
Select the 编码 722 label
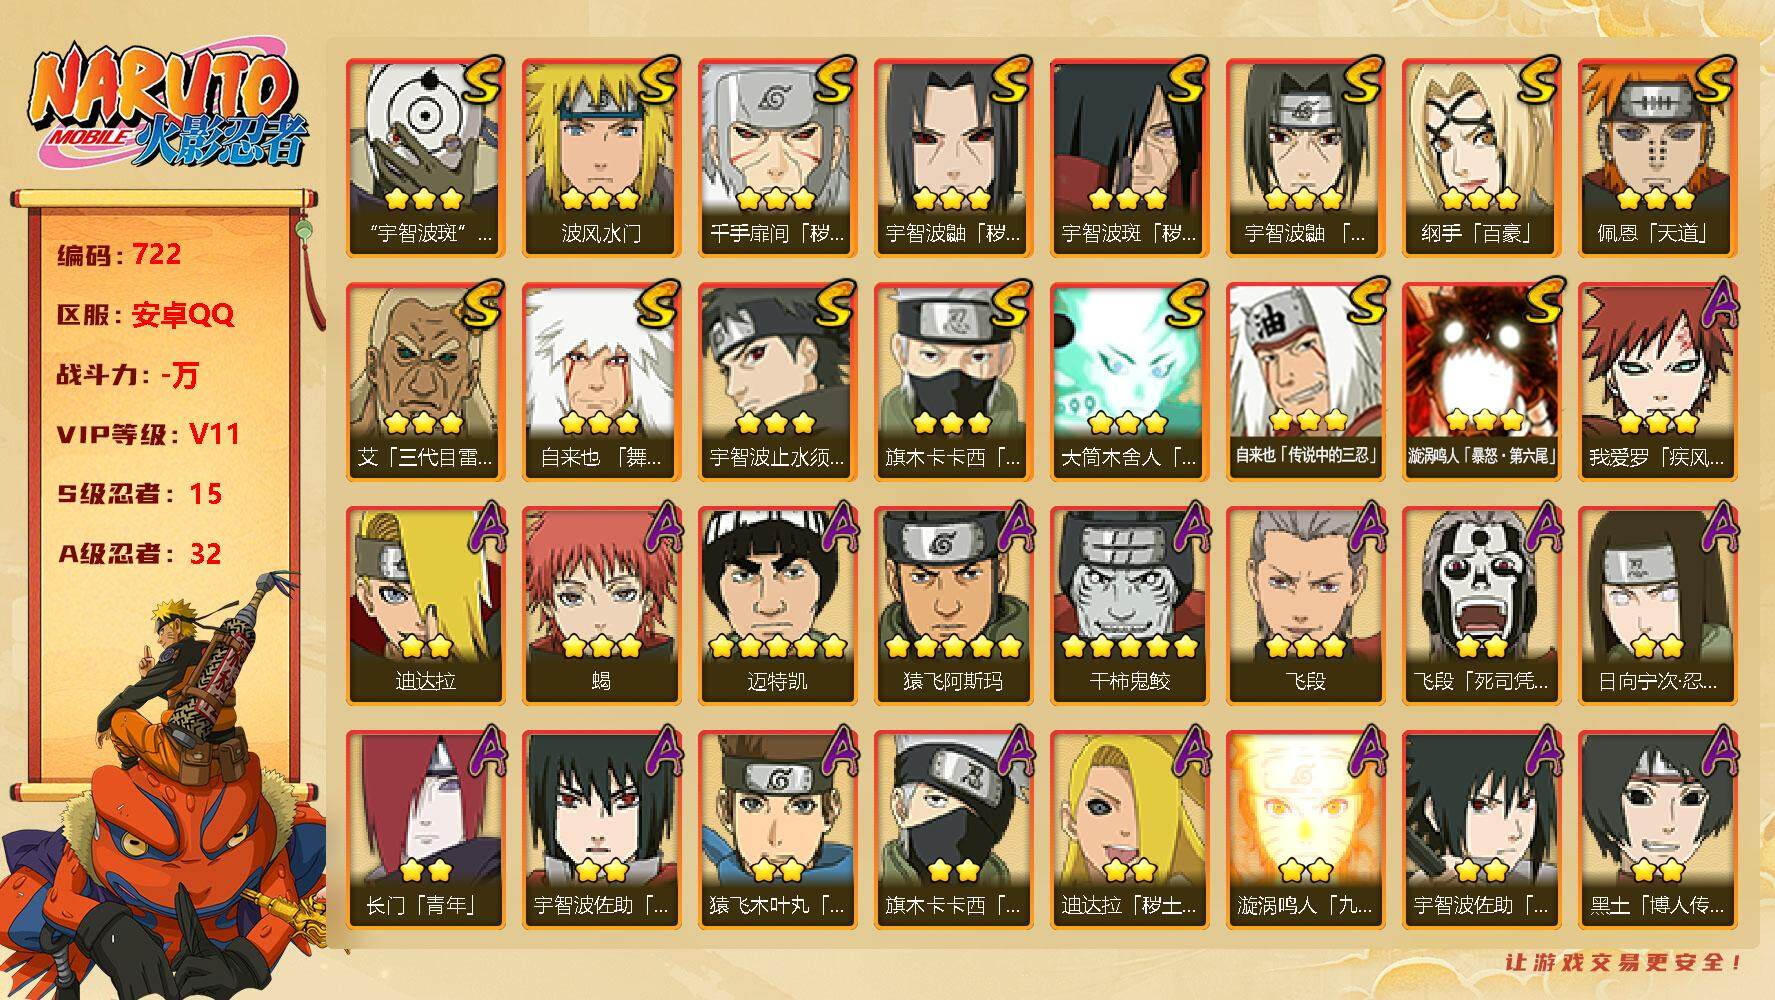click(119, 254)
